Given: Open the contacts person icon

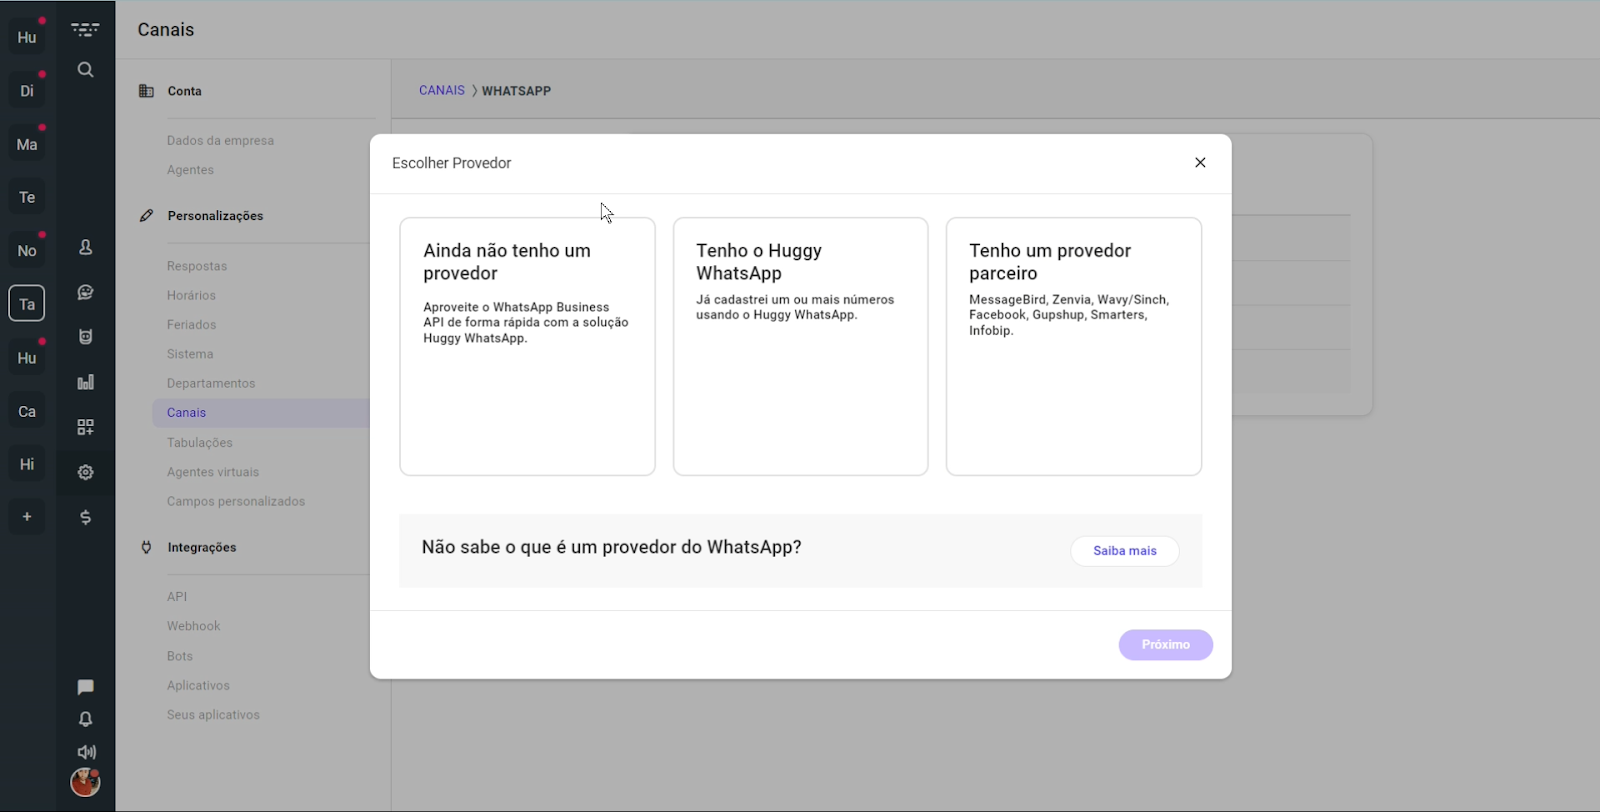Looking at the screenshot, I should coord(86,247).
